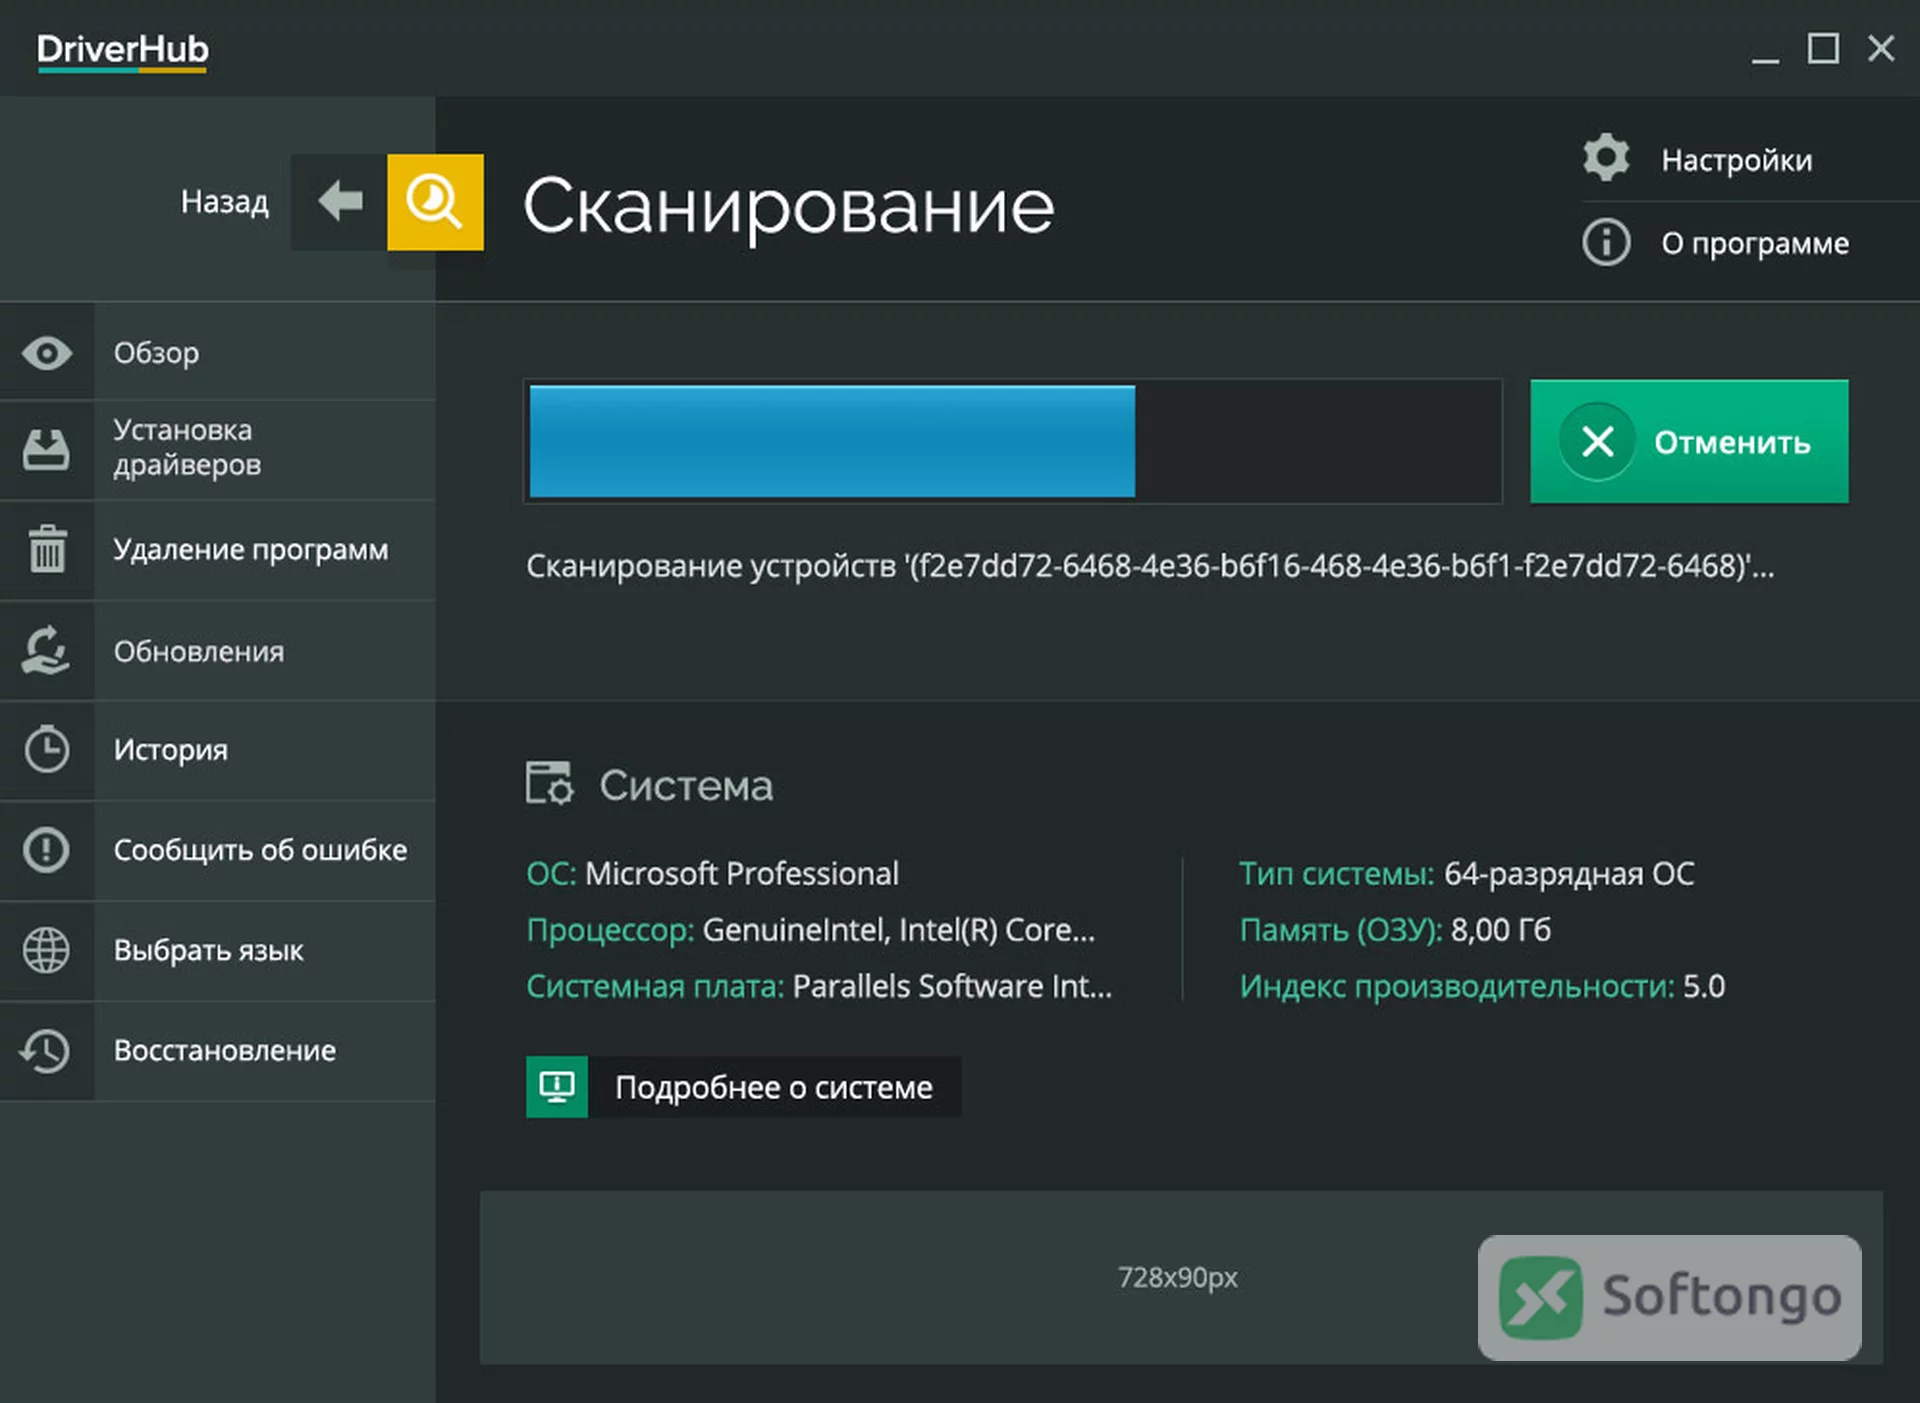Click the Назад label
The image size is (1920, 1403).
pos(225,202)
